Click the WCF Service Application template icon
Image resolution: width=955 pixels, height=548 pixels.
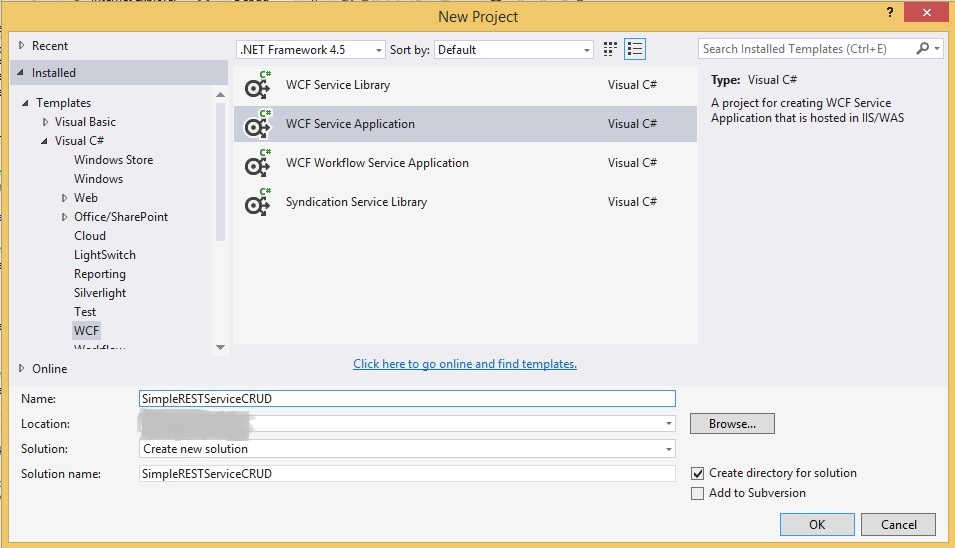(258, 125)
